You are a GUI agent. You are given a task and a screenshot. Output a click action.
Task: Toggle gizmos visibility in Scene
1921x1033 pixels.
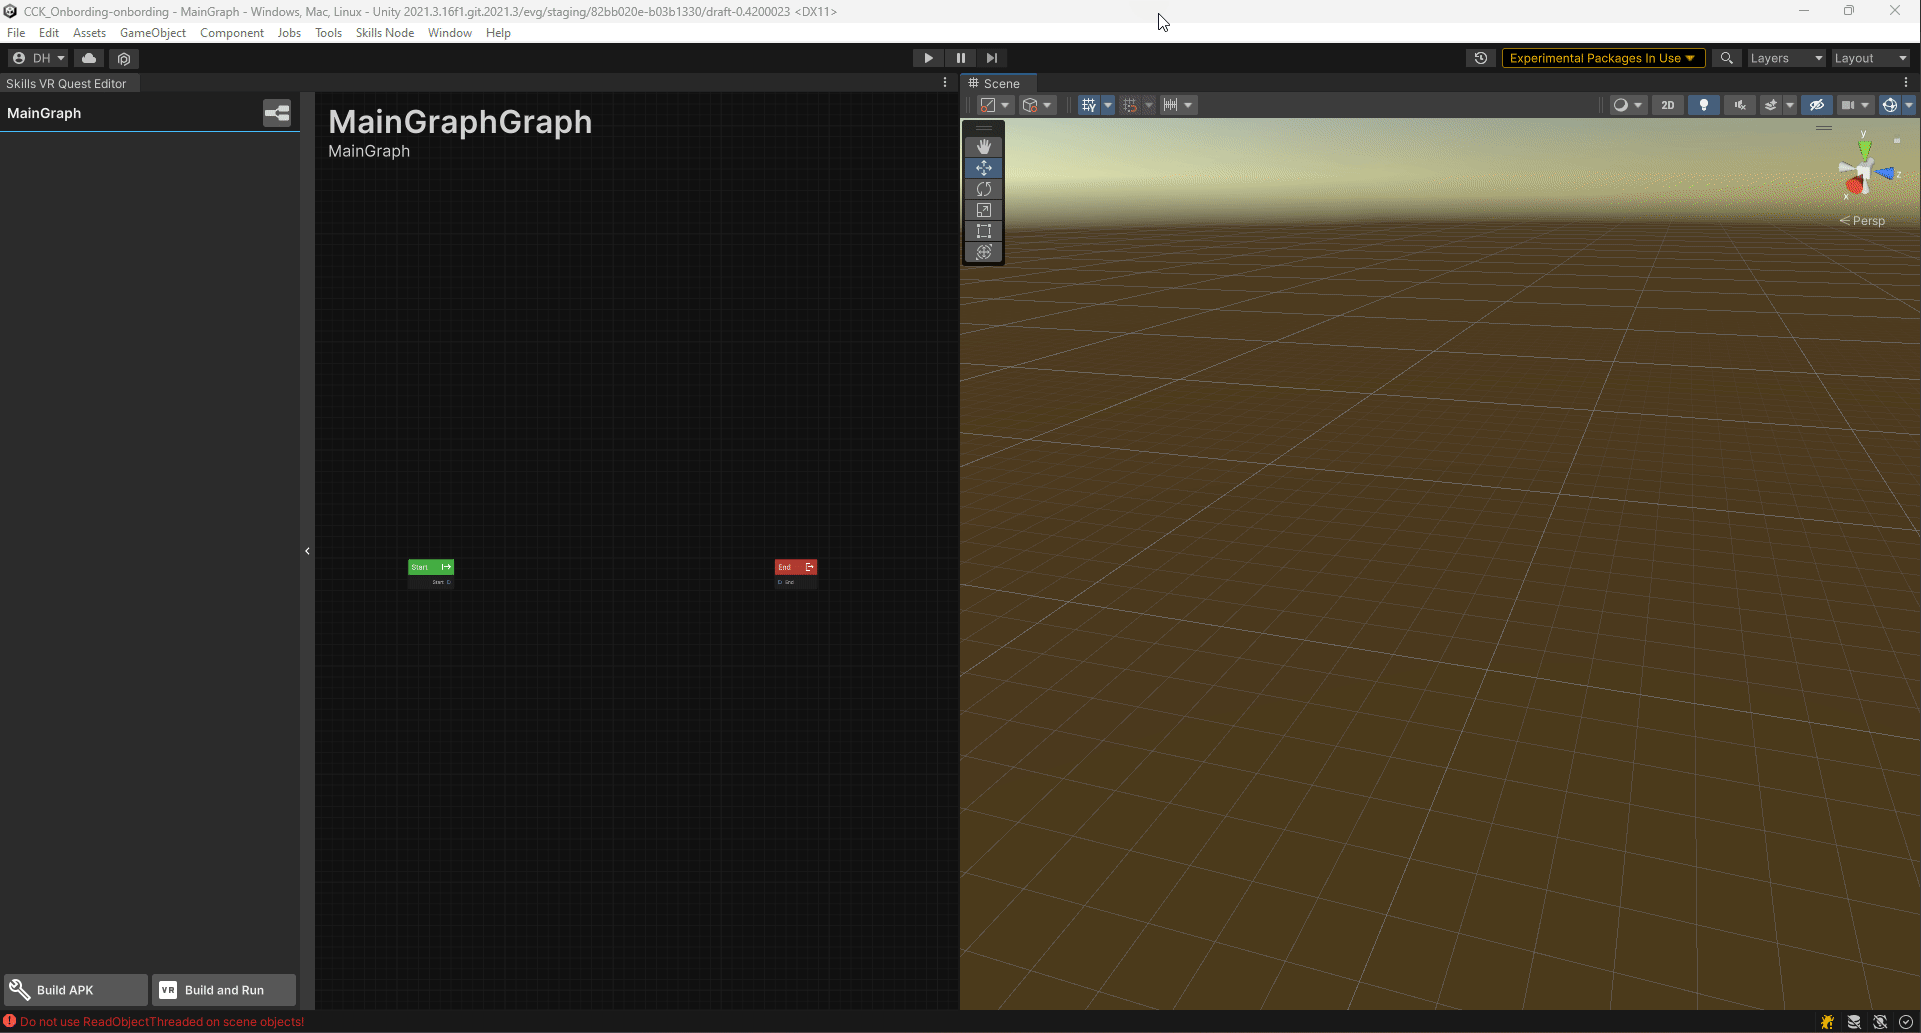pyautogui.click(x=1889, y=105)
